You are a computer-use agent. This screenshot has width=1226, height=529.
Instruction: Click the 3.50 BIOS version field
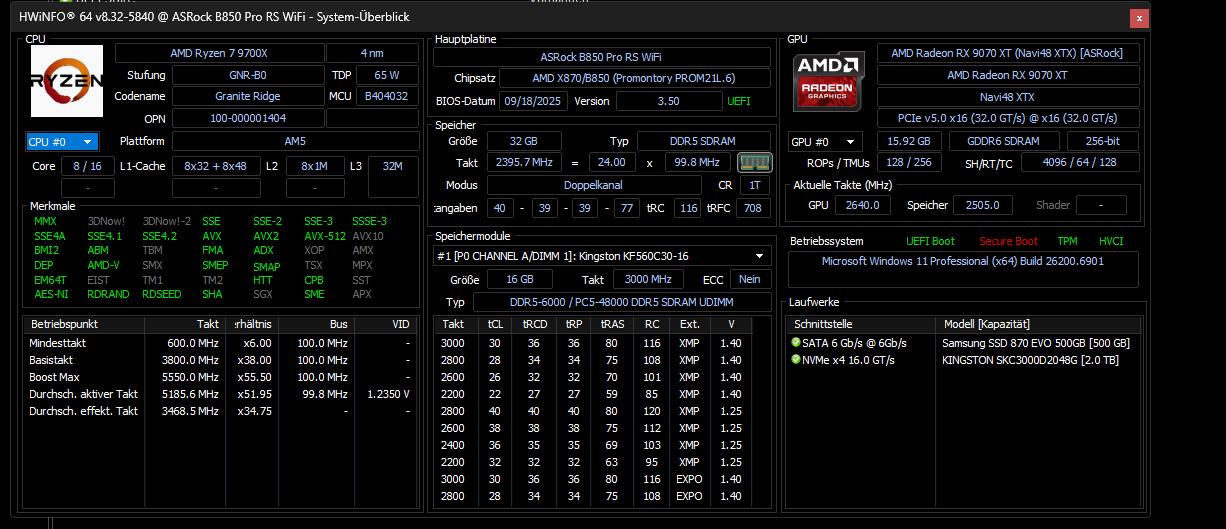[668, 101]
